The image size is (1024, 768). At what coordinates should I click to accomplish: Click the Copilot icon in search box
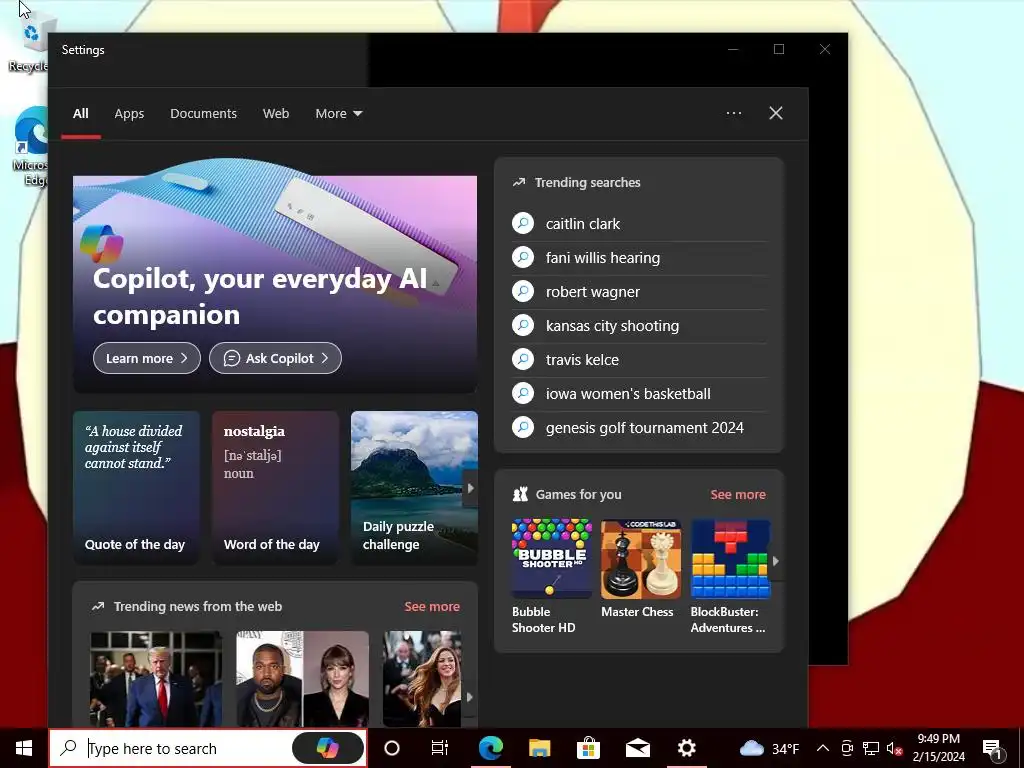tap(327, 748)
